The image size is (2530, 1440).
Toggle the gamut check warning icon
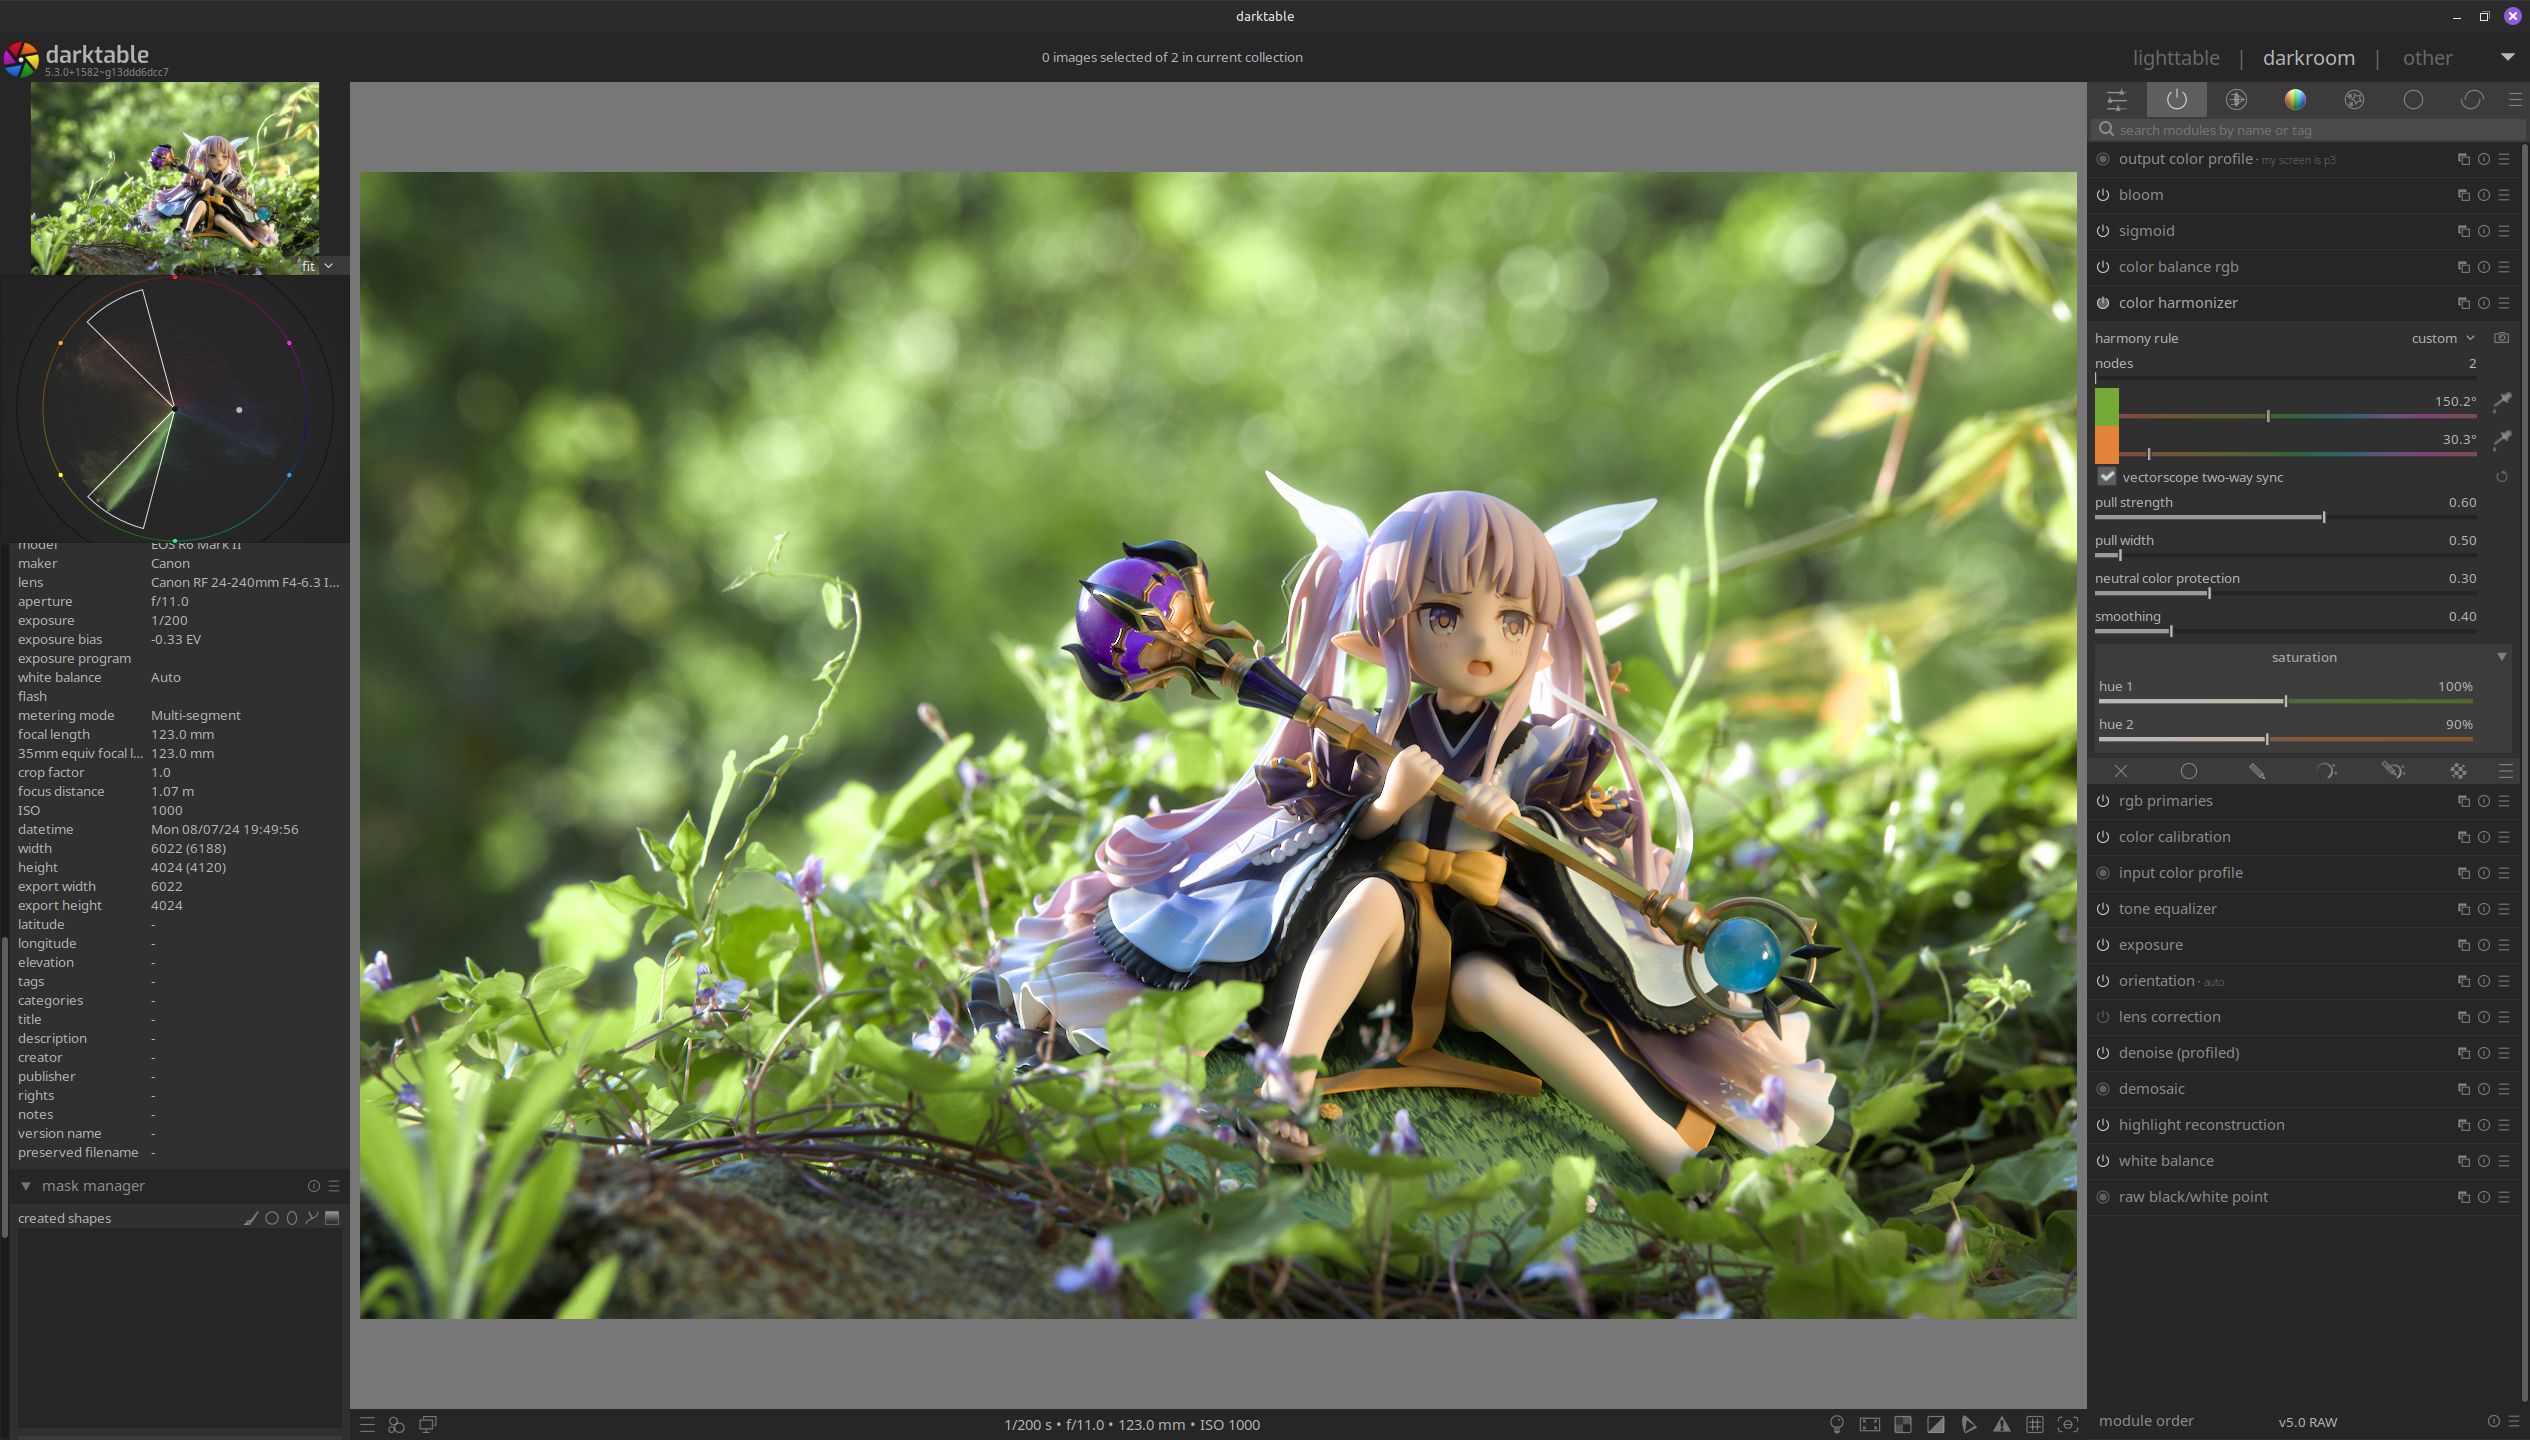pyautogui.click(x=2001, y=1424)
